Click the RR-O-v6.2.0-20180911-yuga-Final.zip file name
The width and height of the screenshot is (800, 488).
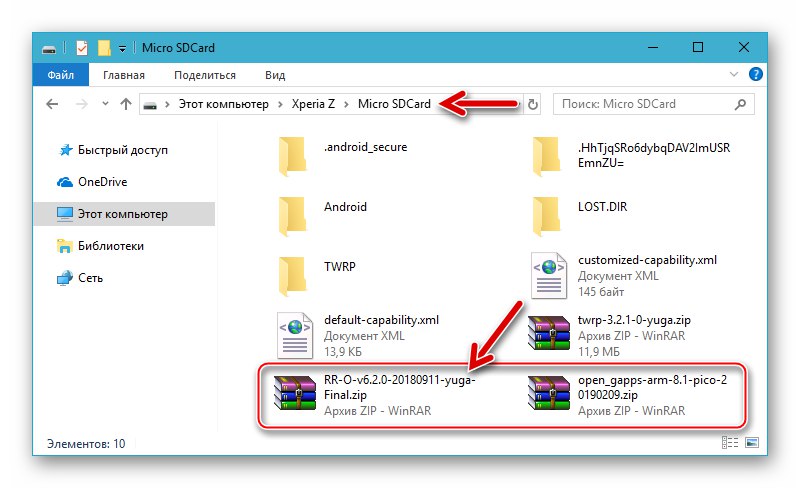tap(399, 387)
